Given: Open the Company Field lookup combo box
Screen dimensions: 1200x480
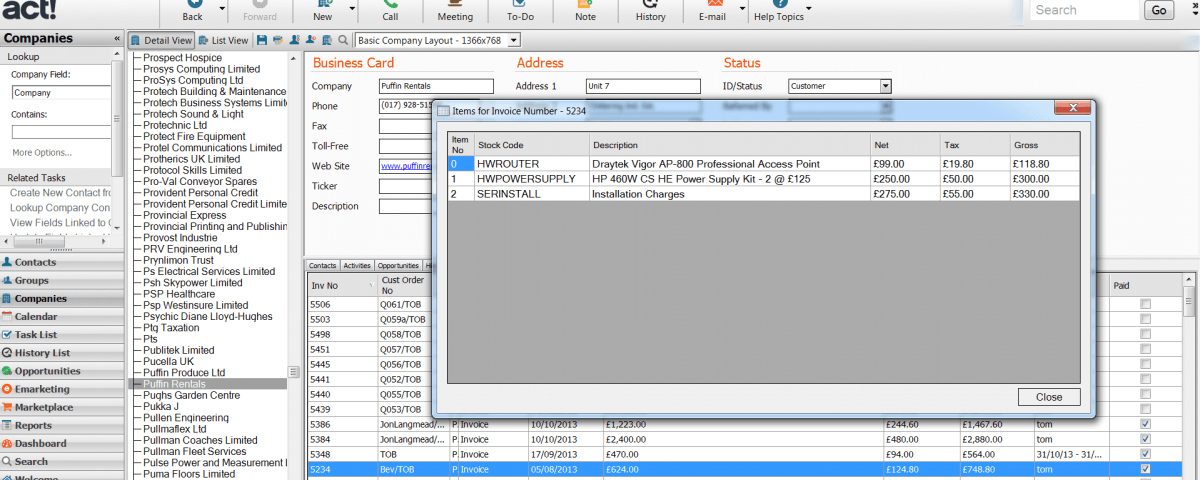Looking at the screenshot, I should [60, 93].
